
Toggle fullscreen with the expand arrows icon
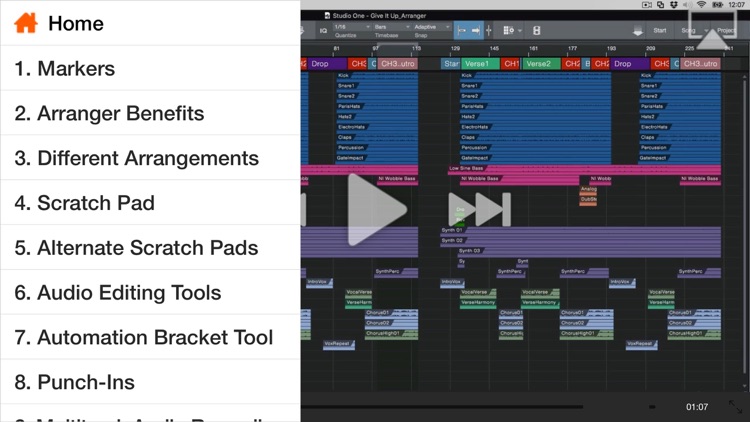(735, 407)
